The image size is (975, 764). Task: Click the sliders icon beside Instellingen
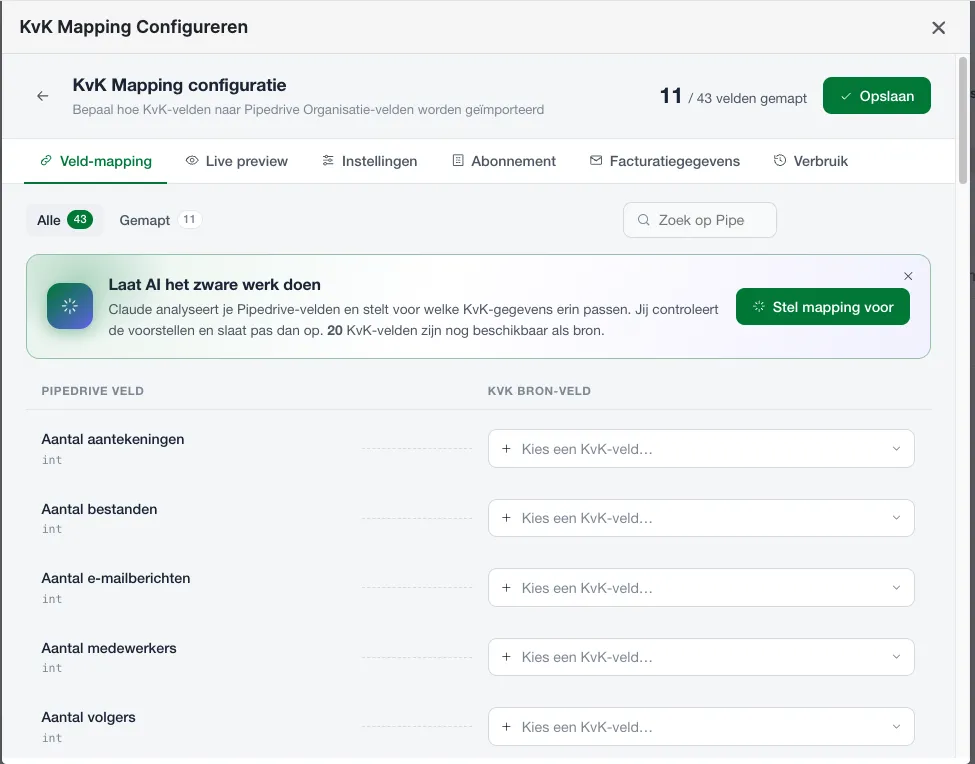pos(328,160)
